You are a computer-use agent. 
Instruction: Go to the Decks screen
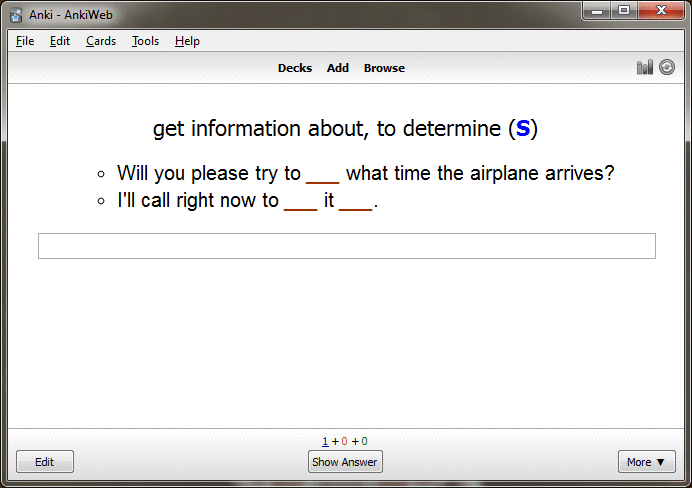(294, 68)
